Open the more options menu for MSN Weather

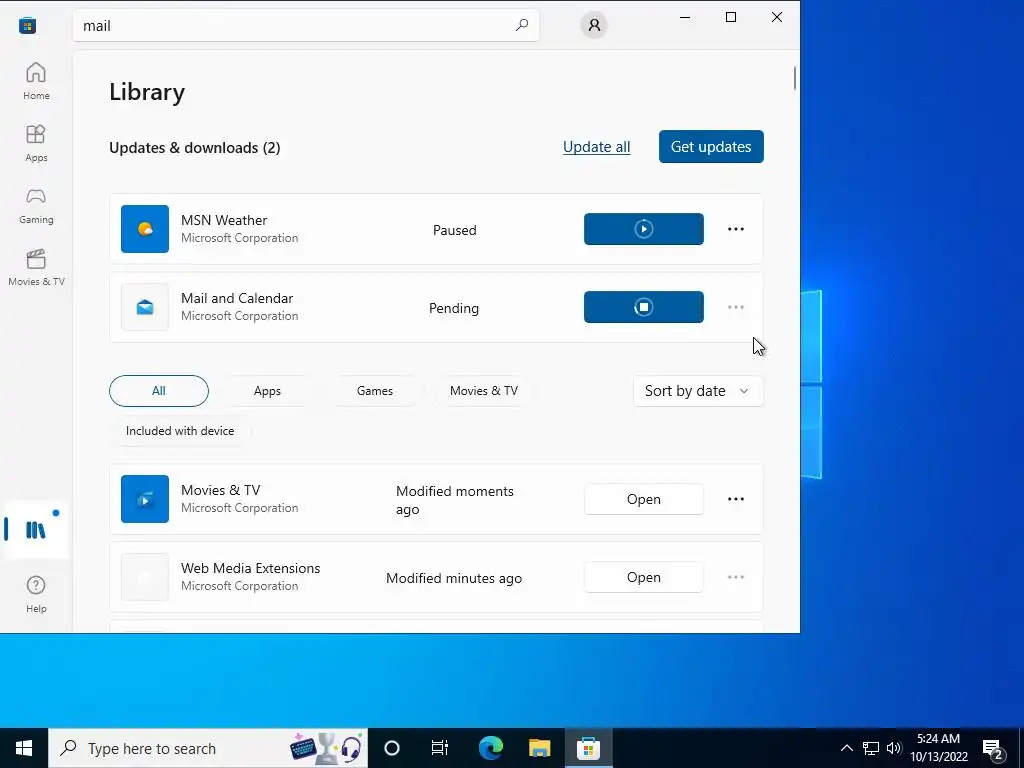point(735,229)
